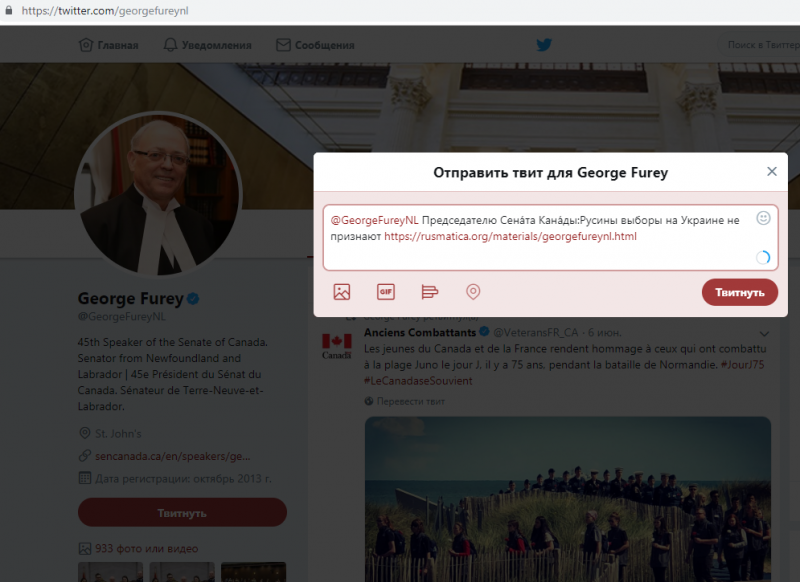Open George Furey's profile photo
Screen dimensions: 800x582
pyautogui.click(x=158, y=195)
